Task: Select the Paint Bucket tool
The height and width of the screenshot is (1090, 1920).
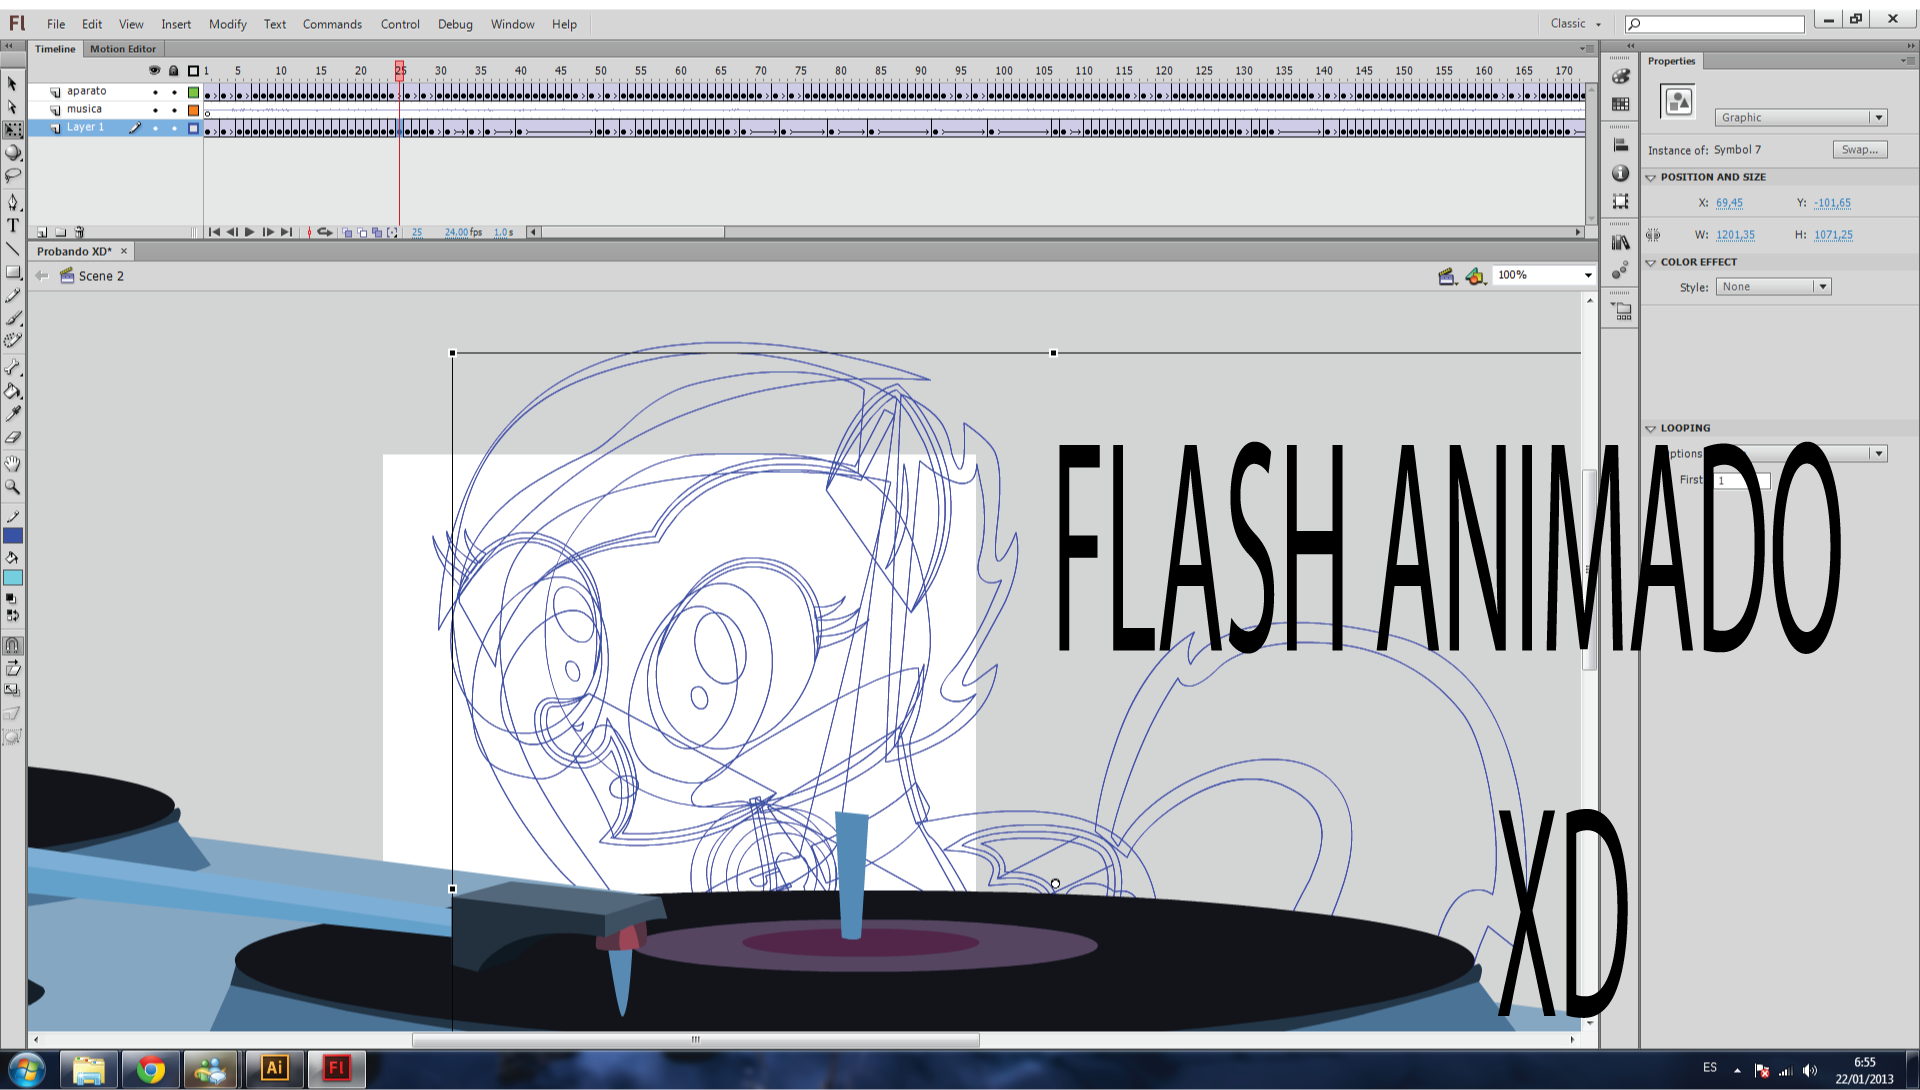Action: [12, 391]
